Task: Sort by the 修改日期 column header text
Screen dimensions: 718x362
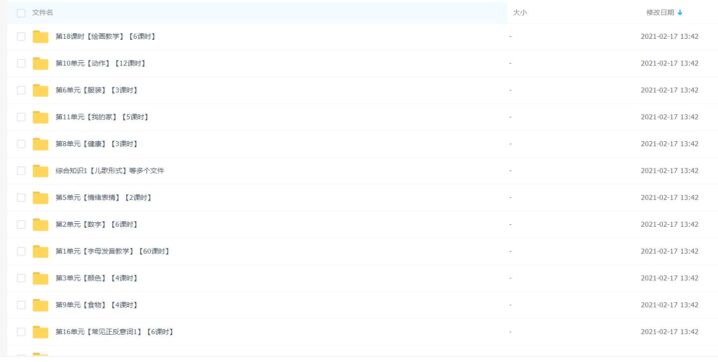Action: 660,12
